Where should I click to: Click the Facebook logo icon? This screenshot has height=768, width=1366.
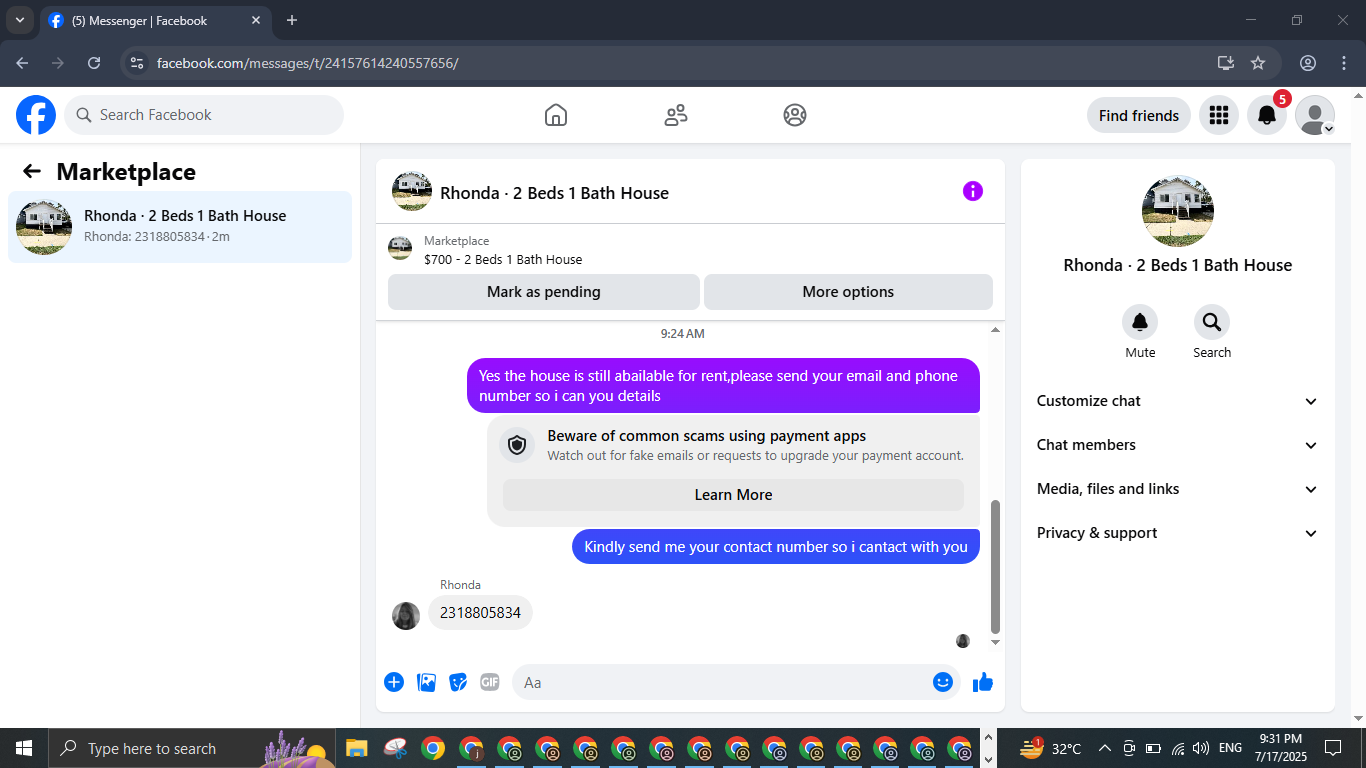tap(36, 115)
